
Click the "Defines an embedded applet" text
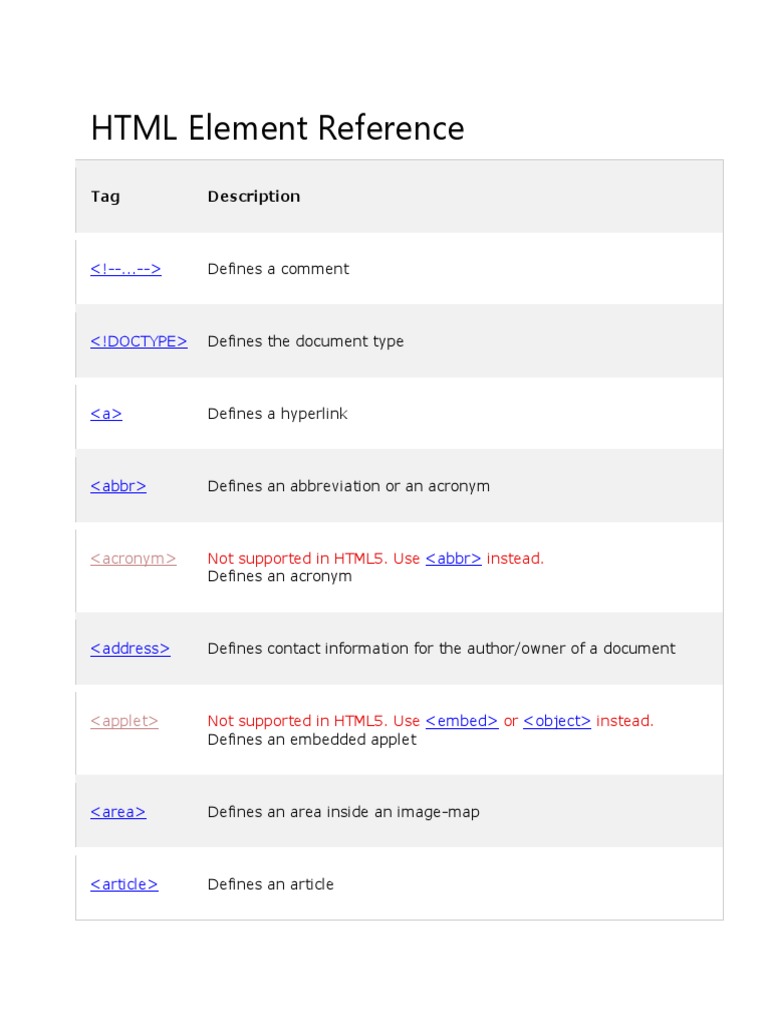311,740
